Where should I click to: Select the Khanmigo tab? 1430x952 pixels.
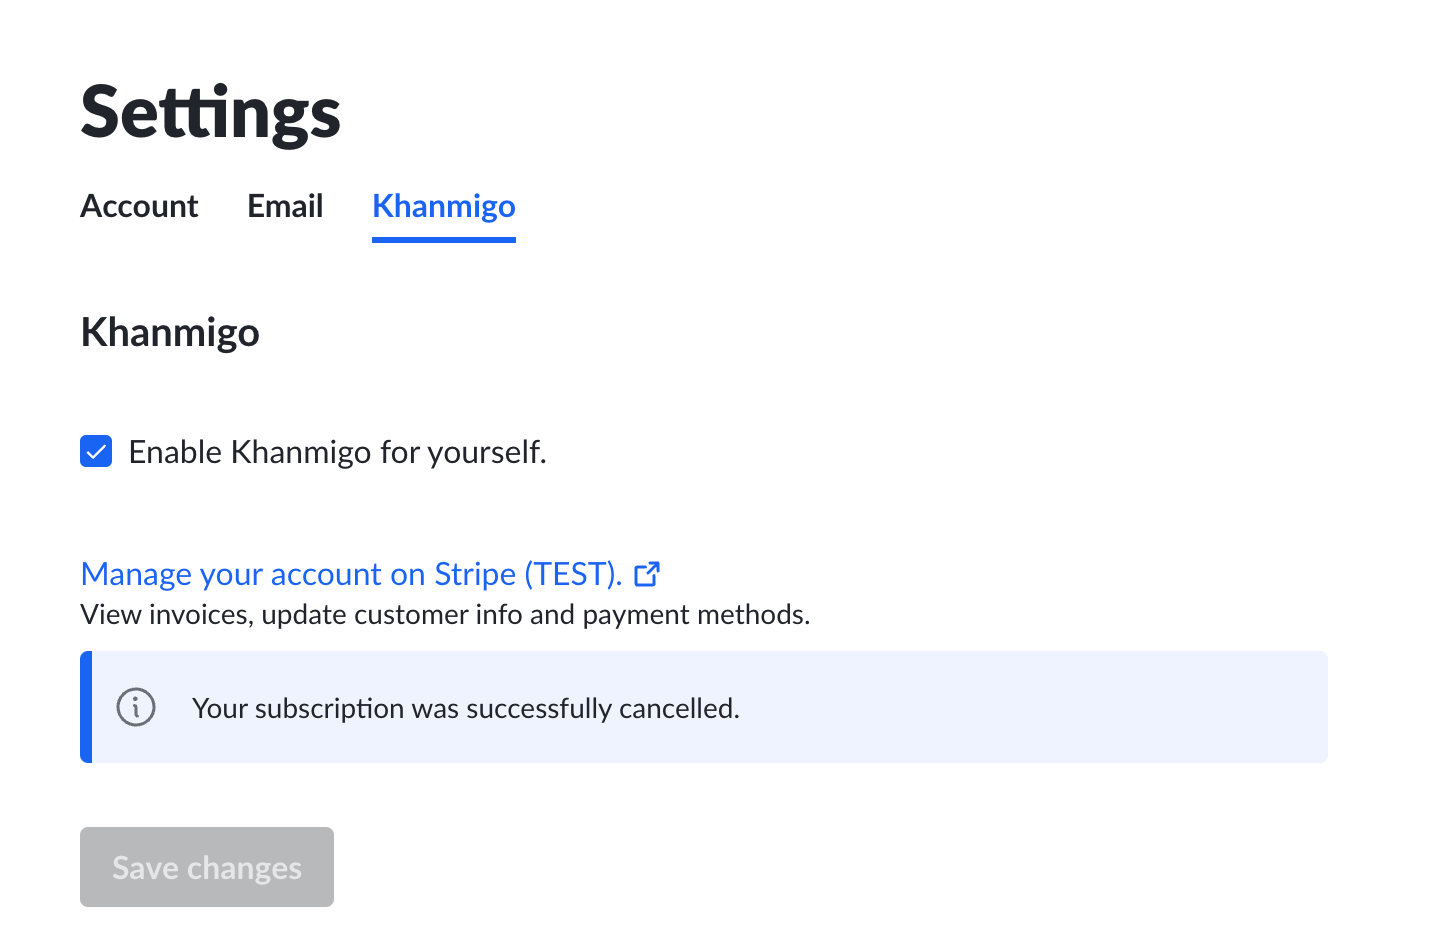click(444, 206)
